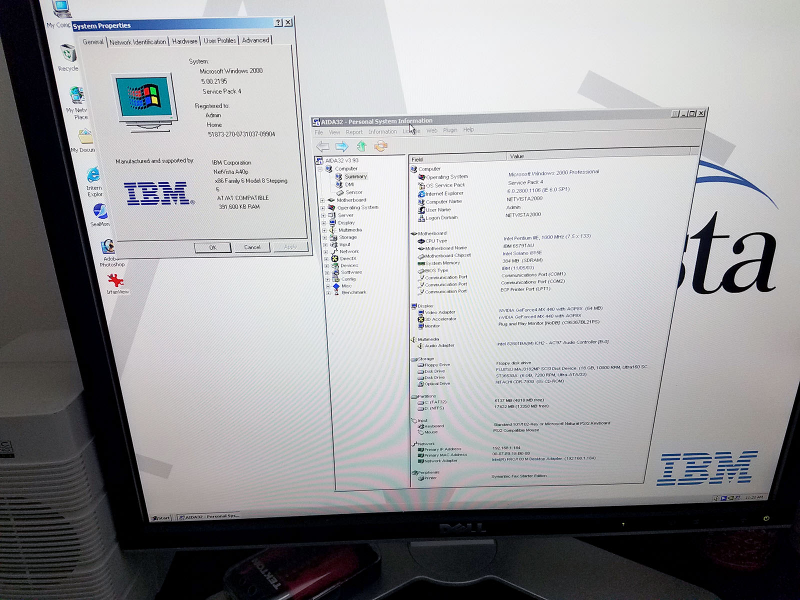Click the Benchmark icon in the tree
Image resolution: width=800 pixels, height=600 pixels.
coord(336,293)
